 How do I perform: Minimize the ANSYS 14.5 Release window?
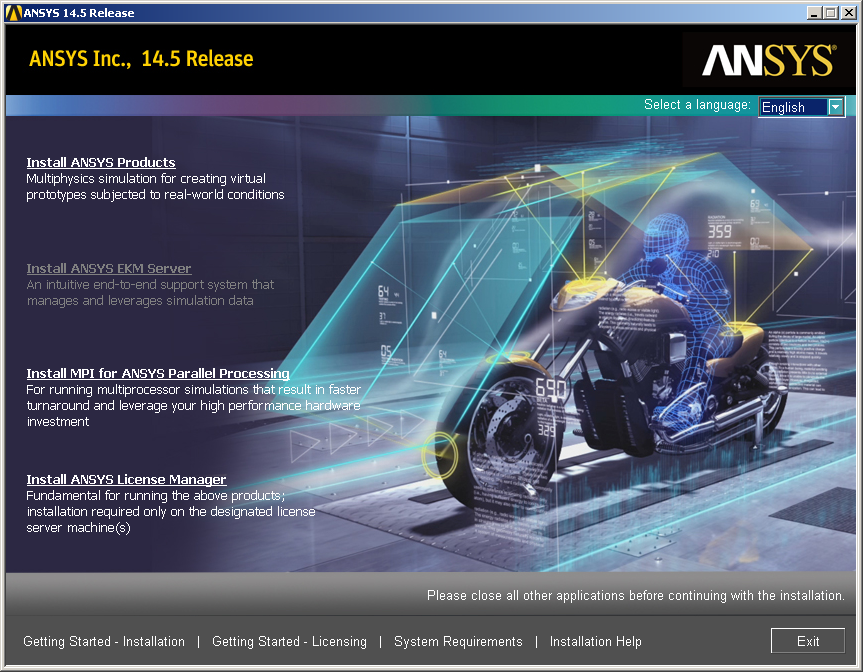coord(814,13)
